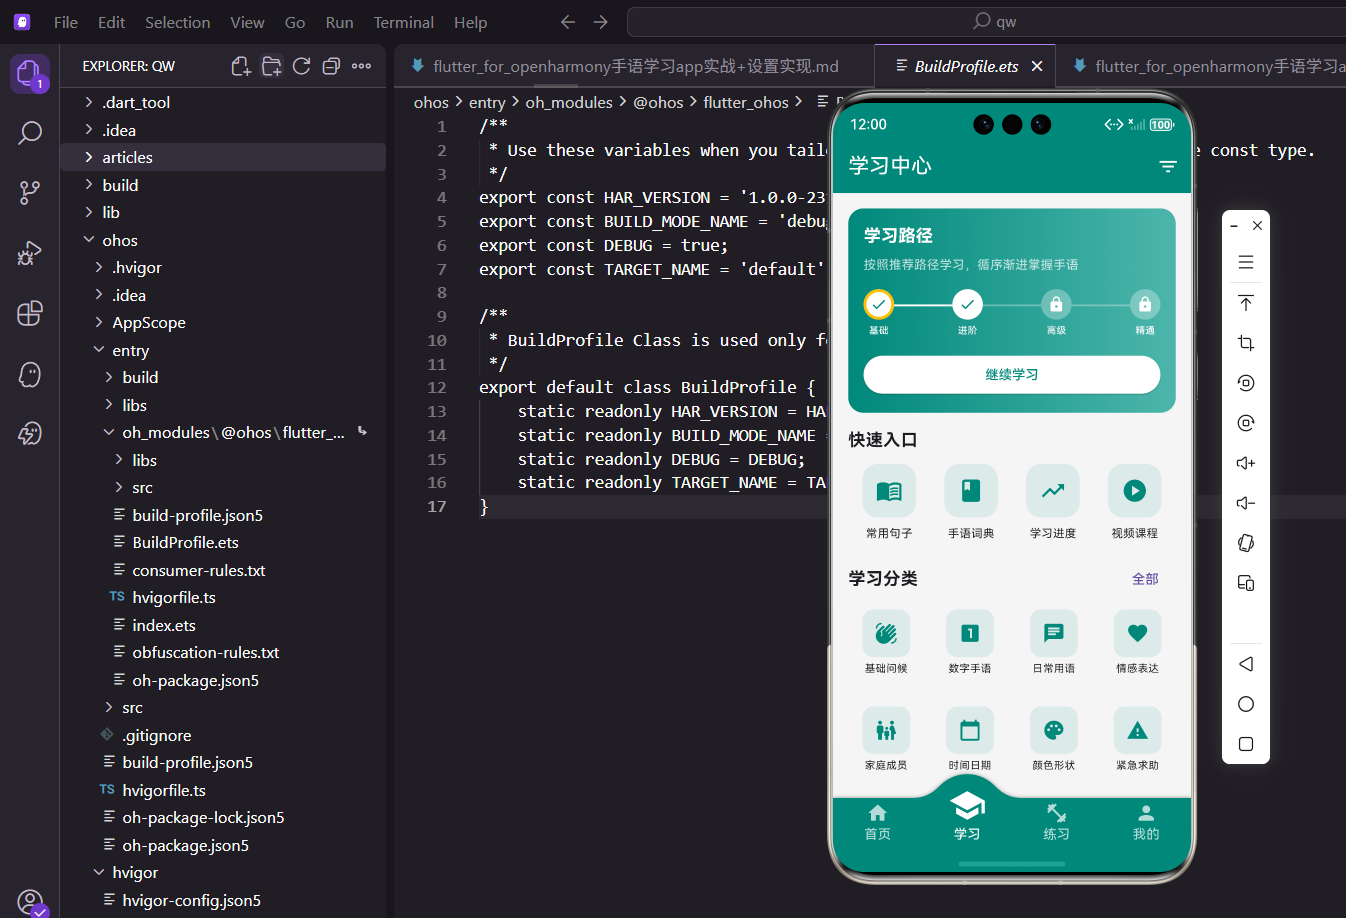Click flutter_ohos in the breadcrumb path
1346x918 pixels.
coord(746,102)
